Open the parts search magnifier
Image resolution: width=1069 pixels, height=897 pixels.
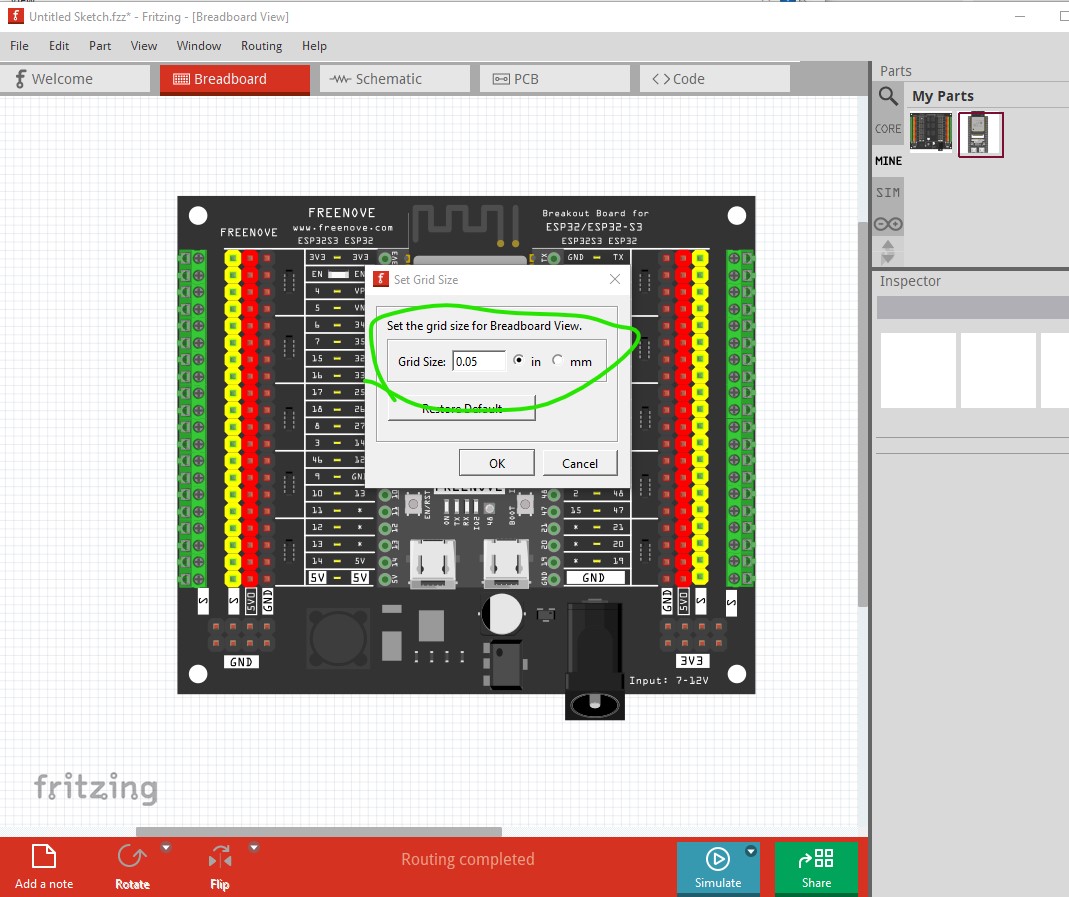[888, 96]
